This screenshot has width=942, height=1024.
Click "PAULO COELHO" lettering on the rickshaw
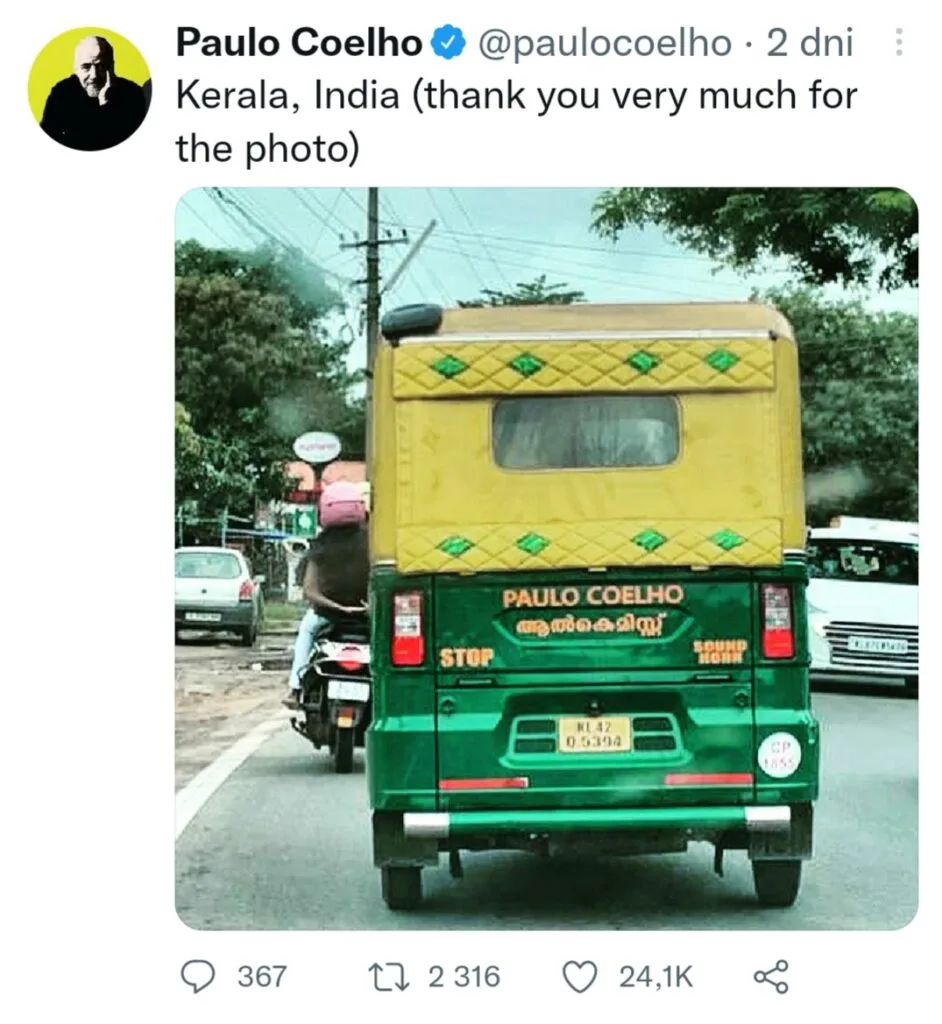[x=593, y=597]
